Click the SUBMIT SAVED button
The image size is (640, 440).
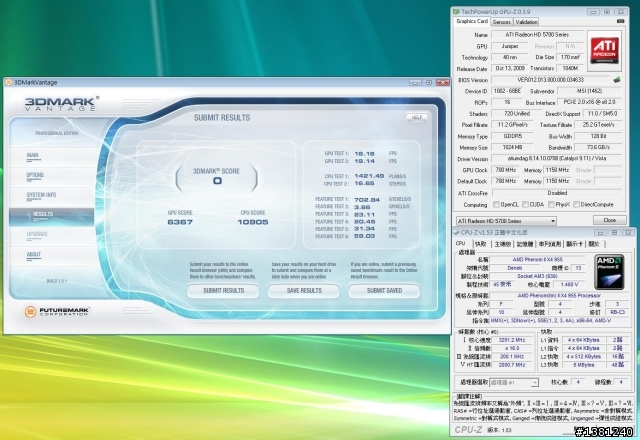pos(384,291)
